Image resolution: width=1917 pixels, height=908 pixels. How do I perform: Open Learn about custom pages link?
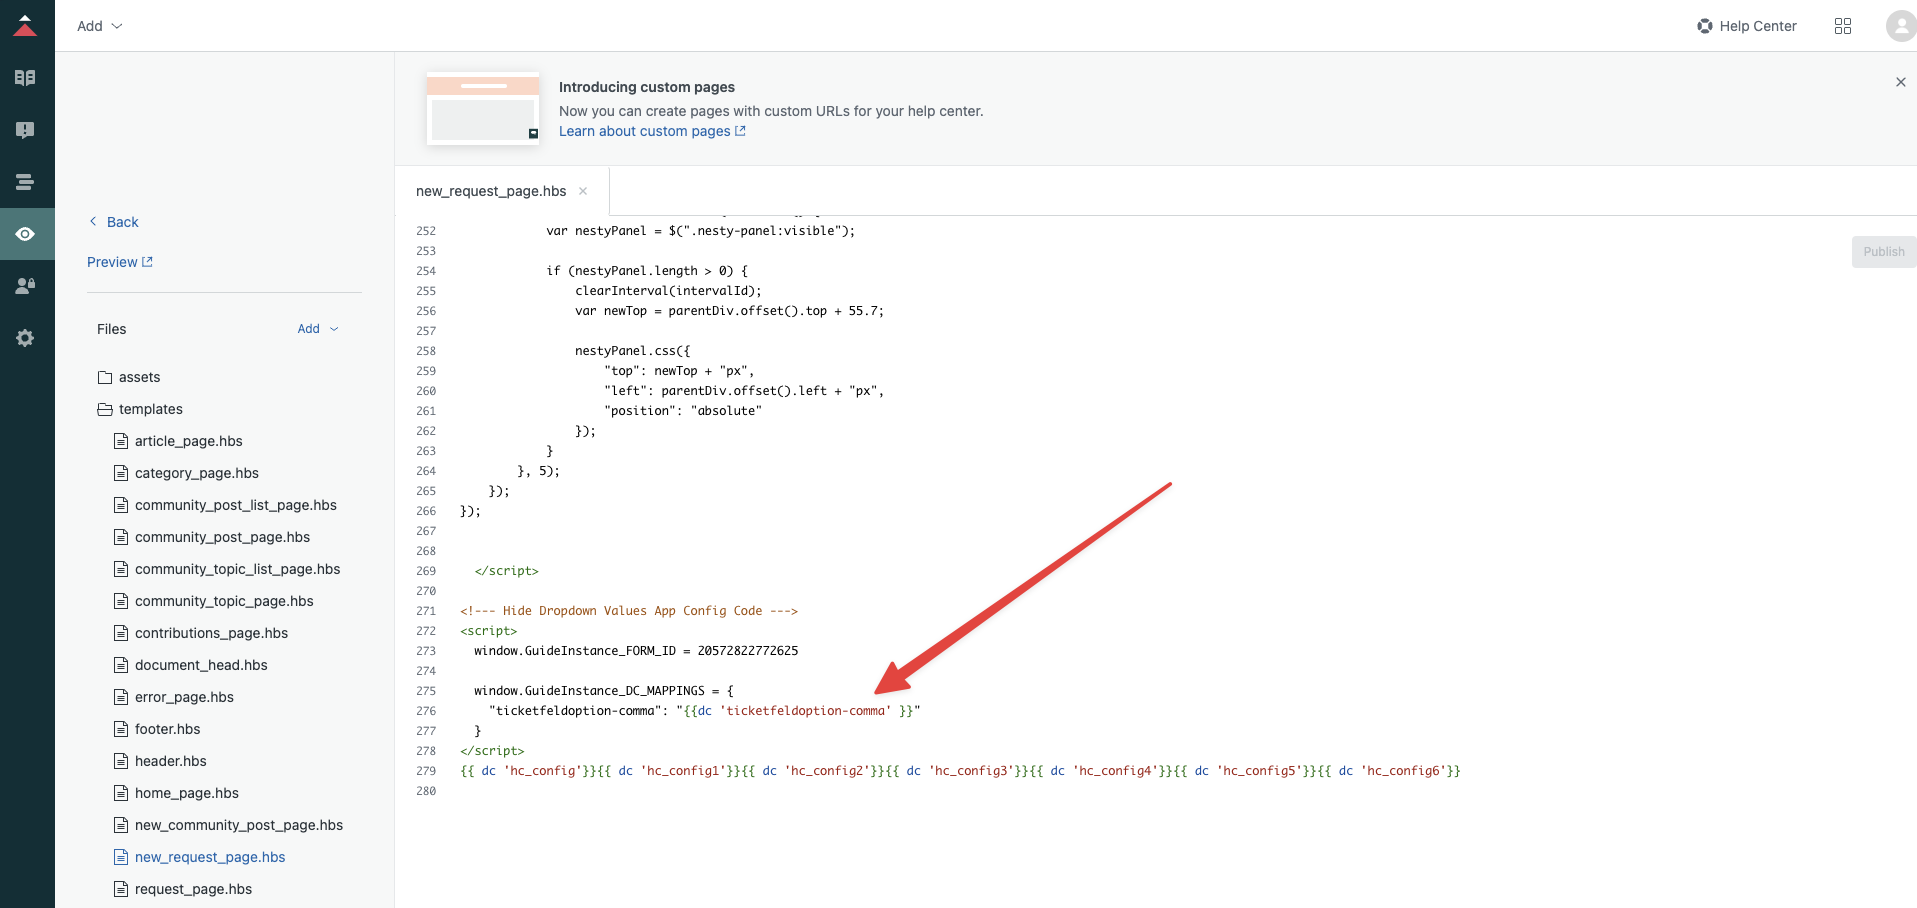(652, 131)
